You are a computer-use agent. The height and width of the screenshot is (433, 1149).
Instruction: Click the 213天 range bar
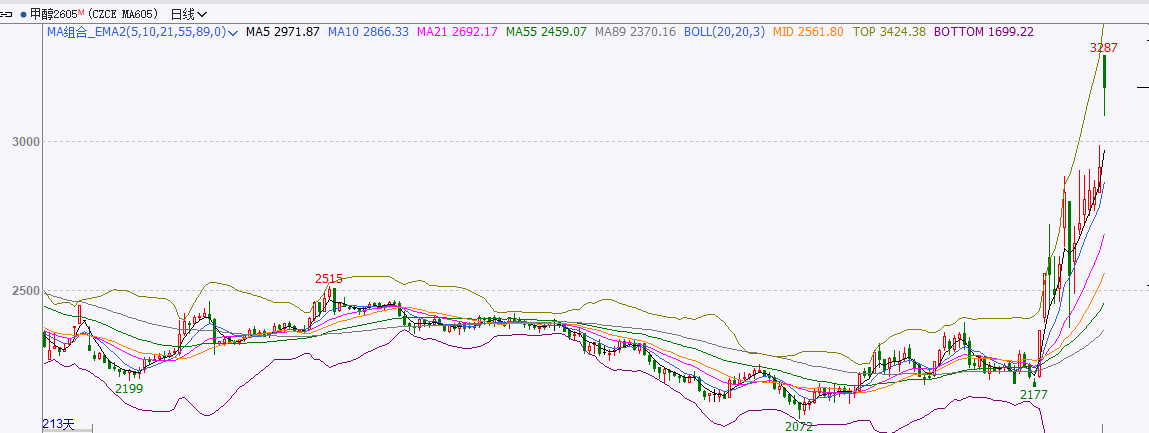click(x=59, y=424)
